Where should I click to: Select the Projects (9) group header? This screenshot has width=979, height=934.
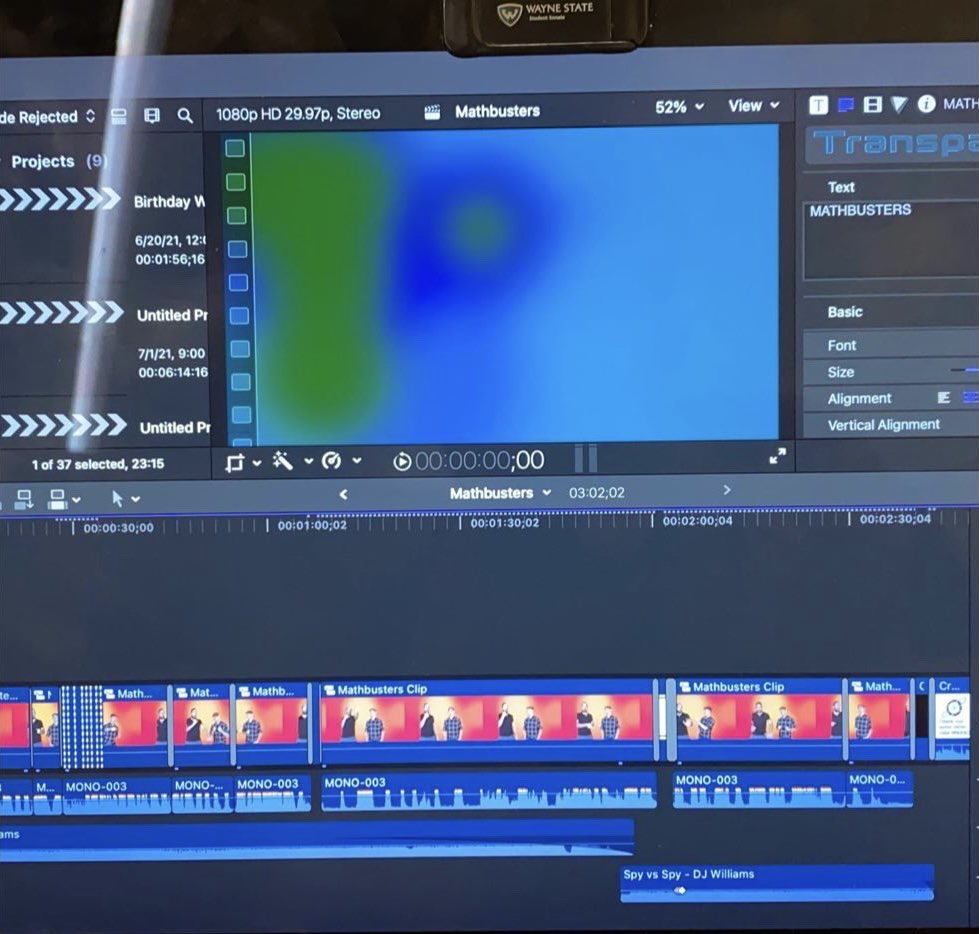(59, 162)
